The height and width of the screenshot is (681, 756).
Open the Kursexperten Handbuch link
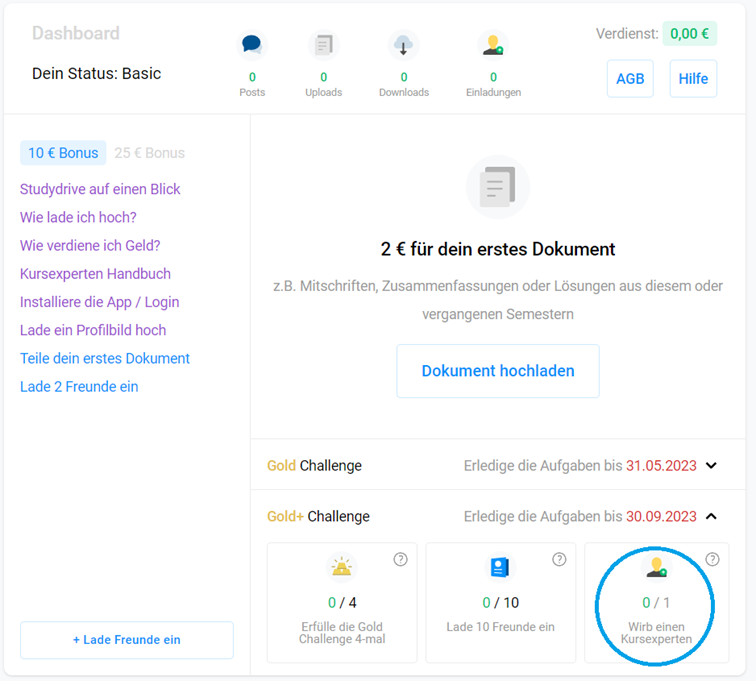coord(95,273)
